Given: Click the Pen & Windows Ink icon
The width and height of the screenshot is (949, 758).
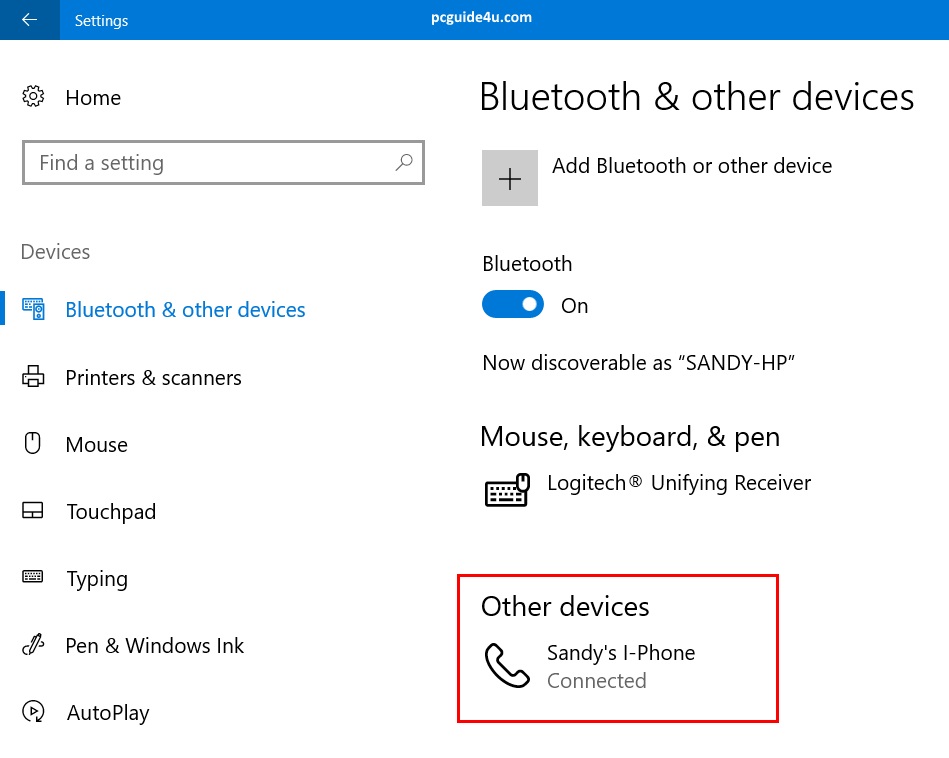Looking at the screenshot, I should coord(33,645).
